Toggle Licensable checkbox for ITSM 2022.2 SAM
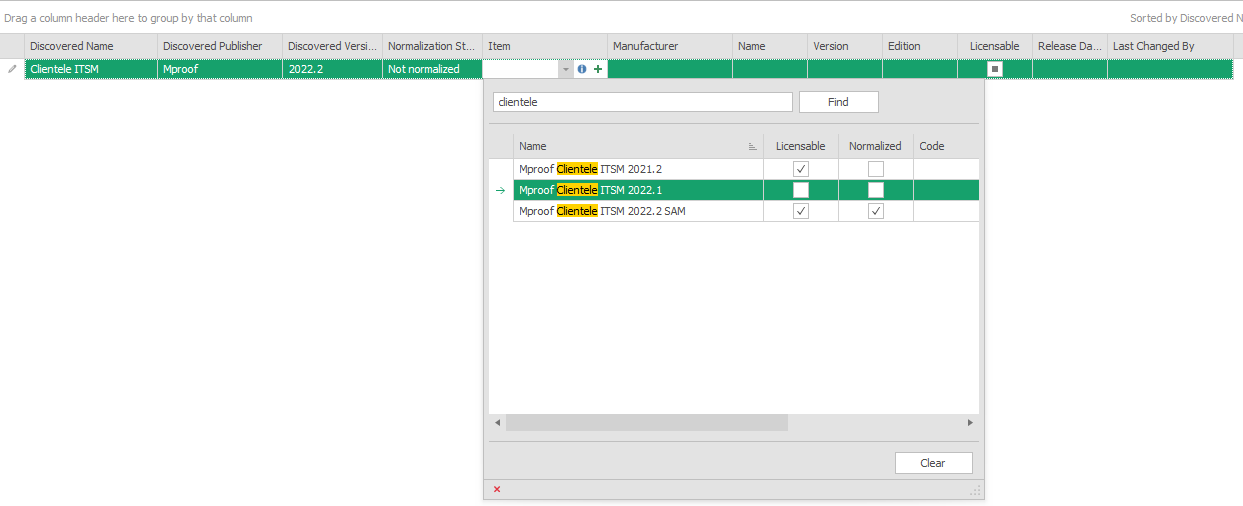 tap(801, 211)
